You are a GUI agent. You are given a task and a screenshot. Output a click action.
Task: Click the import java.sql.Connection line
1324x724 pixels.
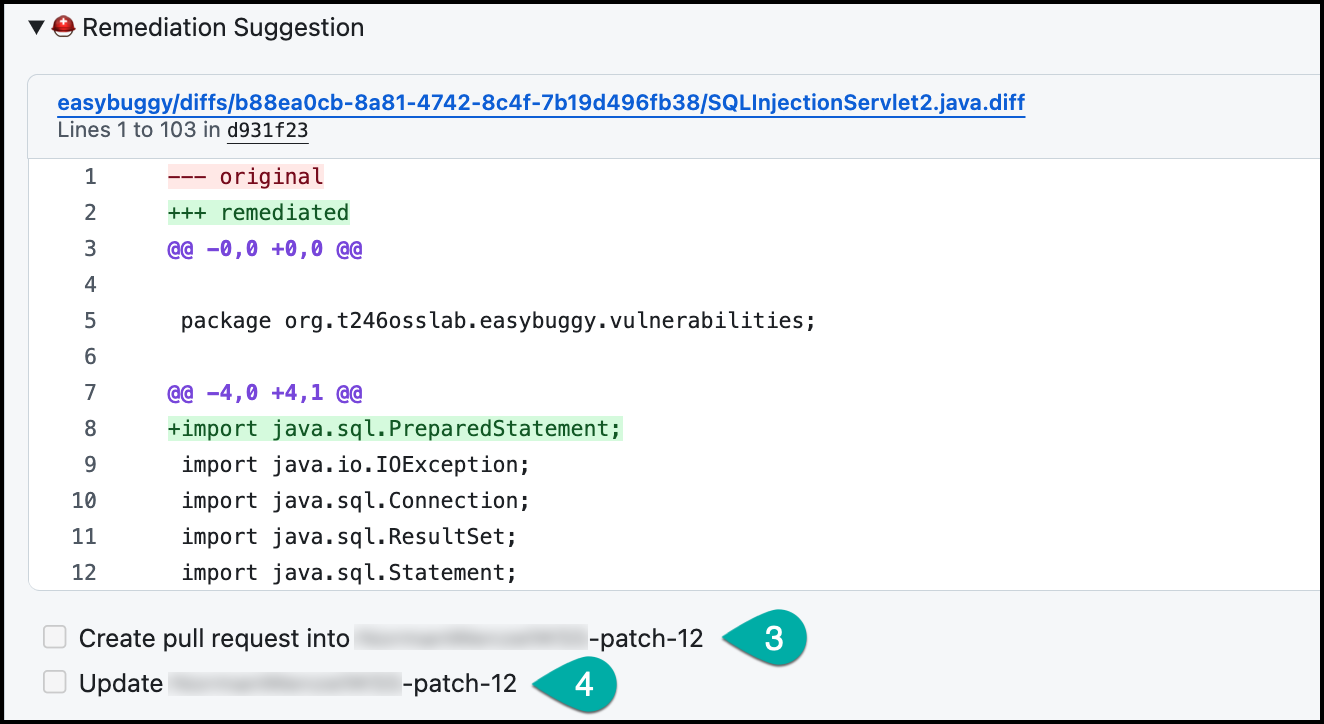click(355, 501)
